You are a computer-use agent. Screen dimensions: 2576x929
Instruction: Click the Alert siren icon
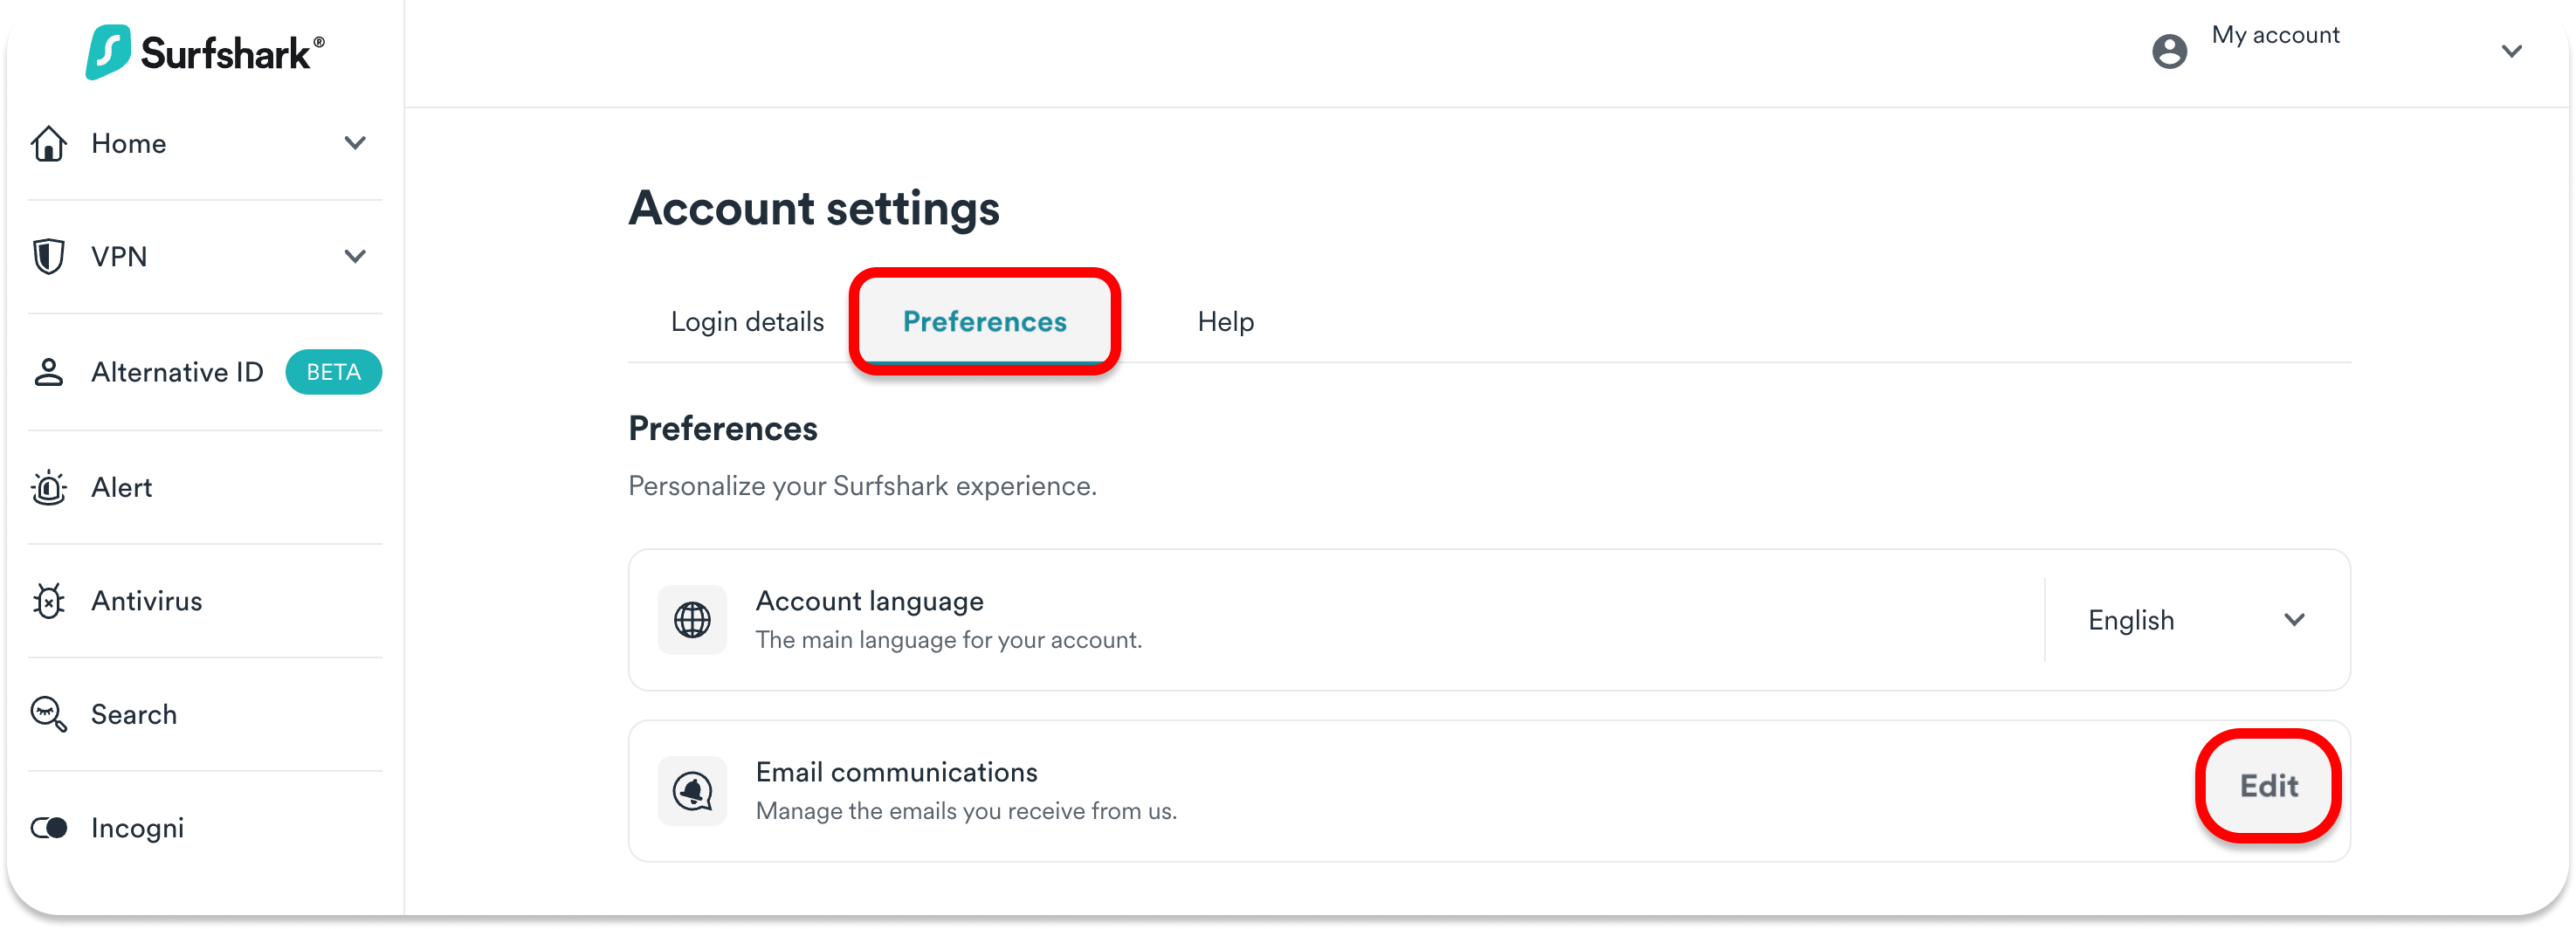[49, 488]
